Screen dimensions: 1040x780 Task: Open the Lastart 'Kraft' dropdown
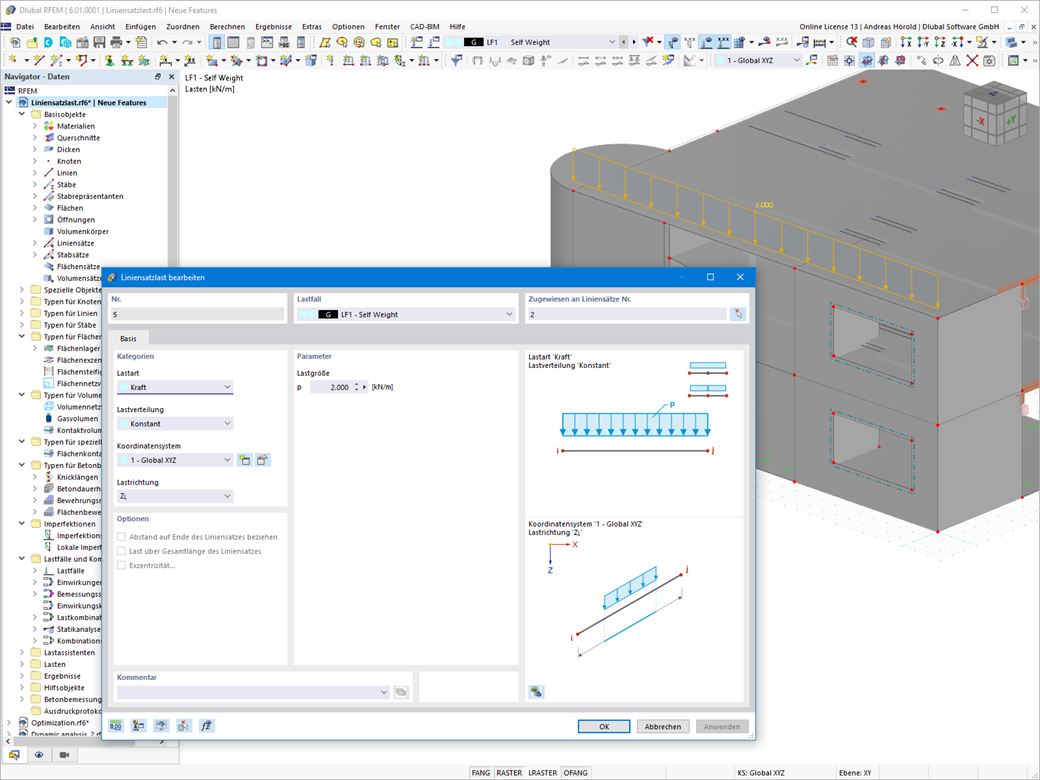(x=175, y=387)
